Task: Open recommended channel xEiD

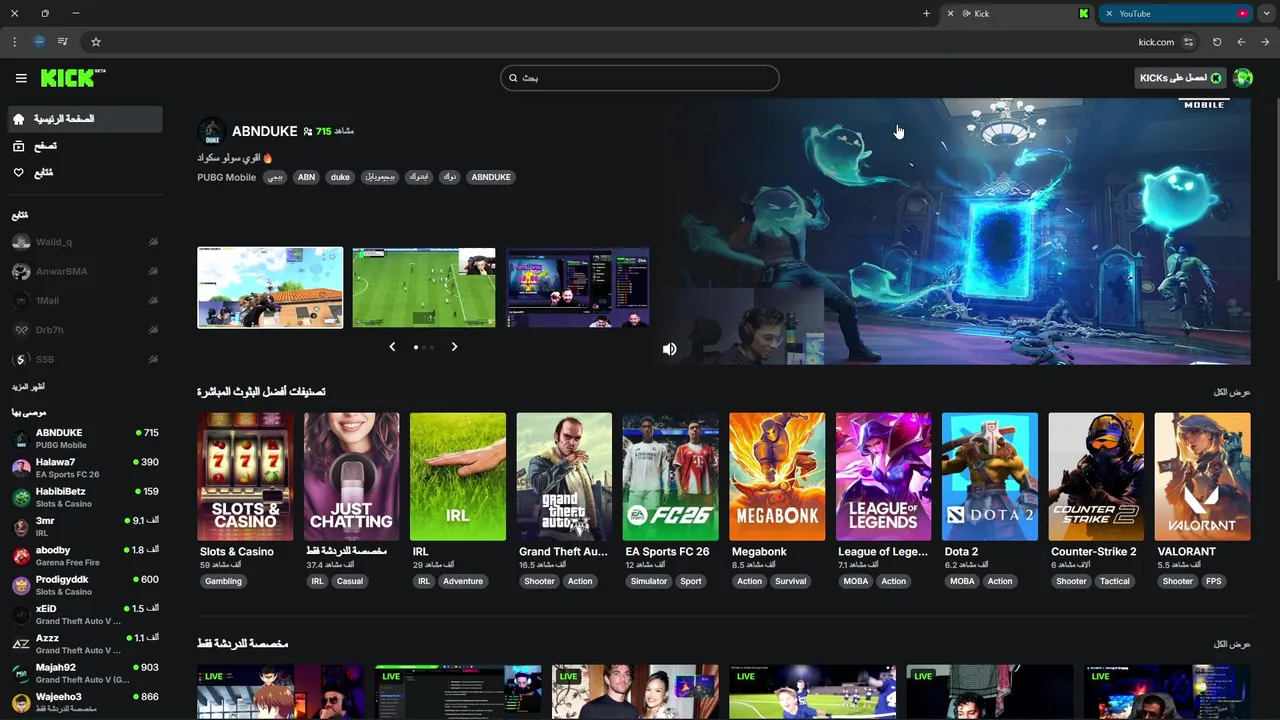Action: pyautogui.click(x=85, y=614)
